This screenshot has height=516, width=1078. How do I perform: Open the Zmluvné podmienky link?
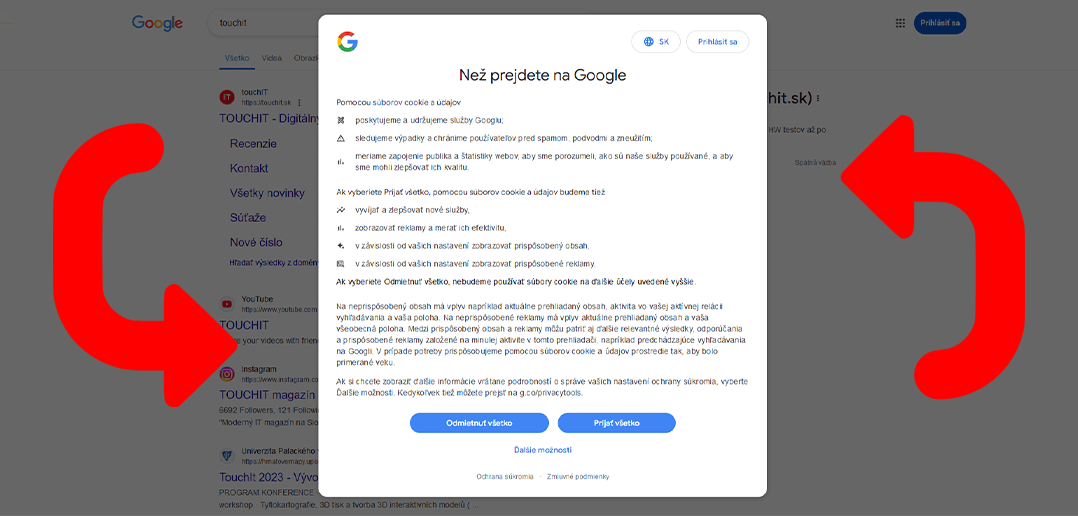578,476
